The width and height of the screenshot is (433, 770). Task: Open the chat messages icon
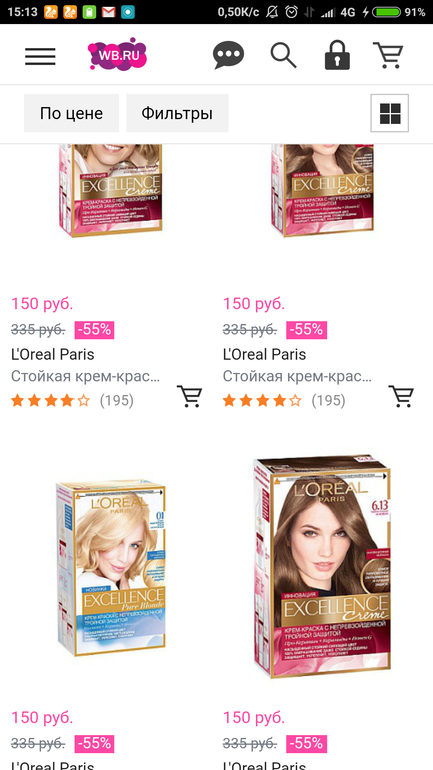(x=228, y=55)
